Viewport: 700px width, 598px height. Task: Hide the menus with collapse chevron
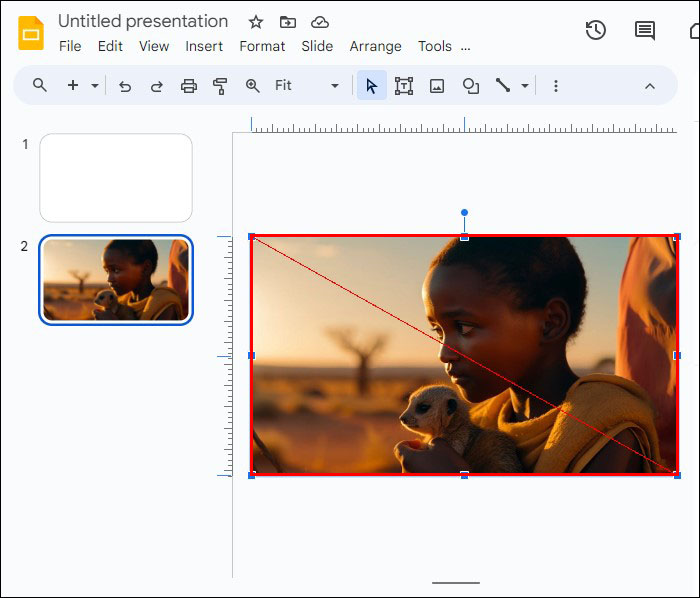pyautogui.click(x=649, y=86)
